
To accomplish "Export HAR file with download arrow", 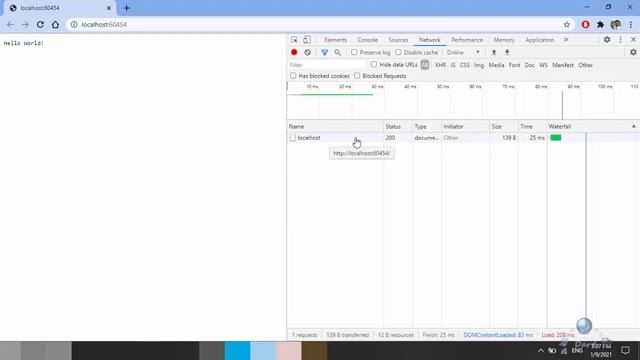I will click(507, 52).
